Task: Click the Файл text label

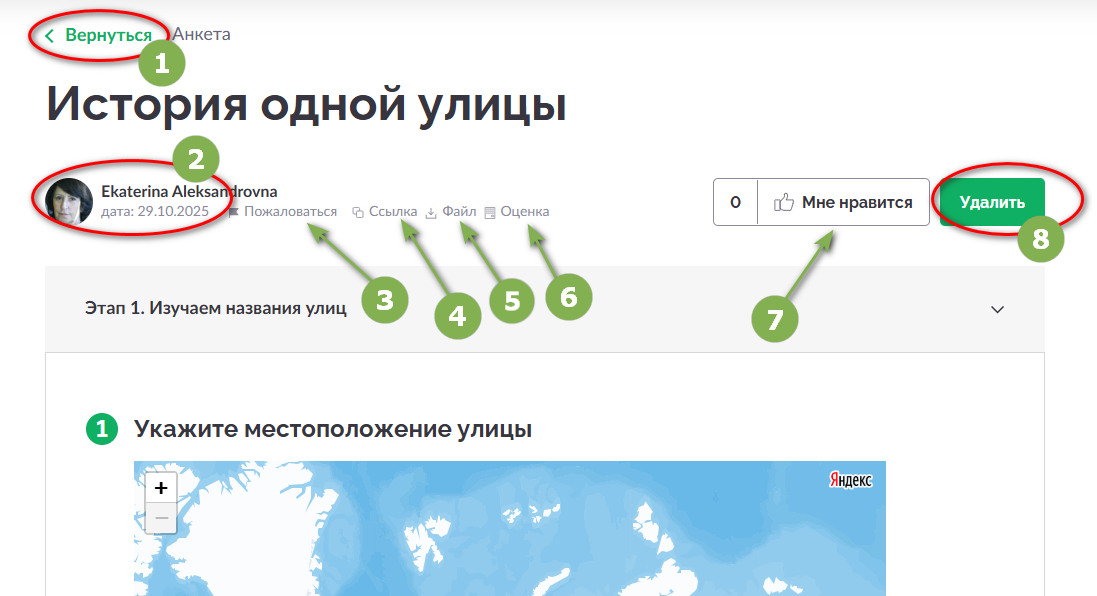Action: [x=459, y=212]
